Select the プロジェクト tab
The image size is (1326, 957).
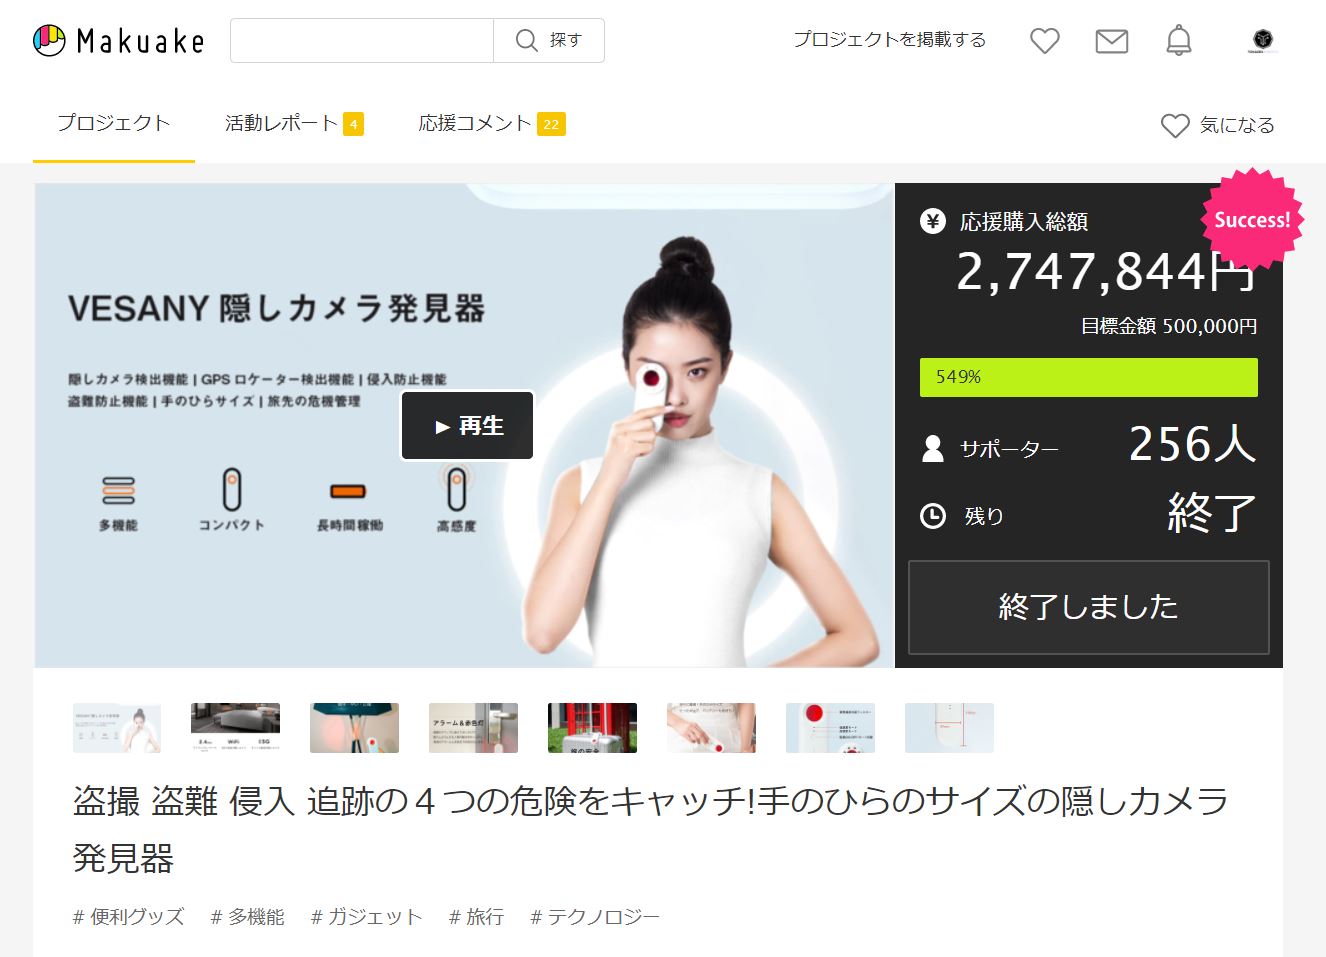coord(114,123)
